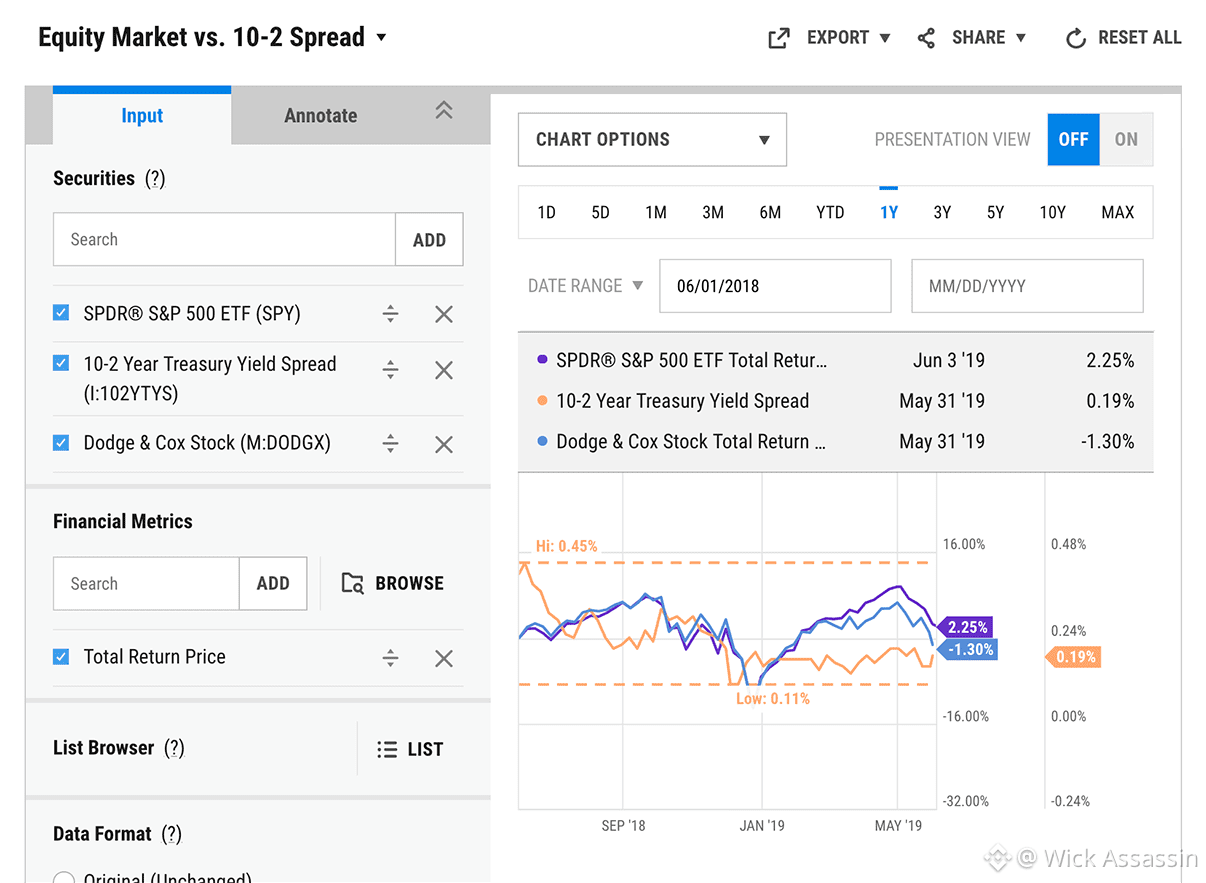Collapse the input panel with double chevron

[444, 112]
